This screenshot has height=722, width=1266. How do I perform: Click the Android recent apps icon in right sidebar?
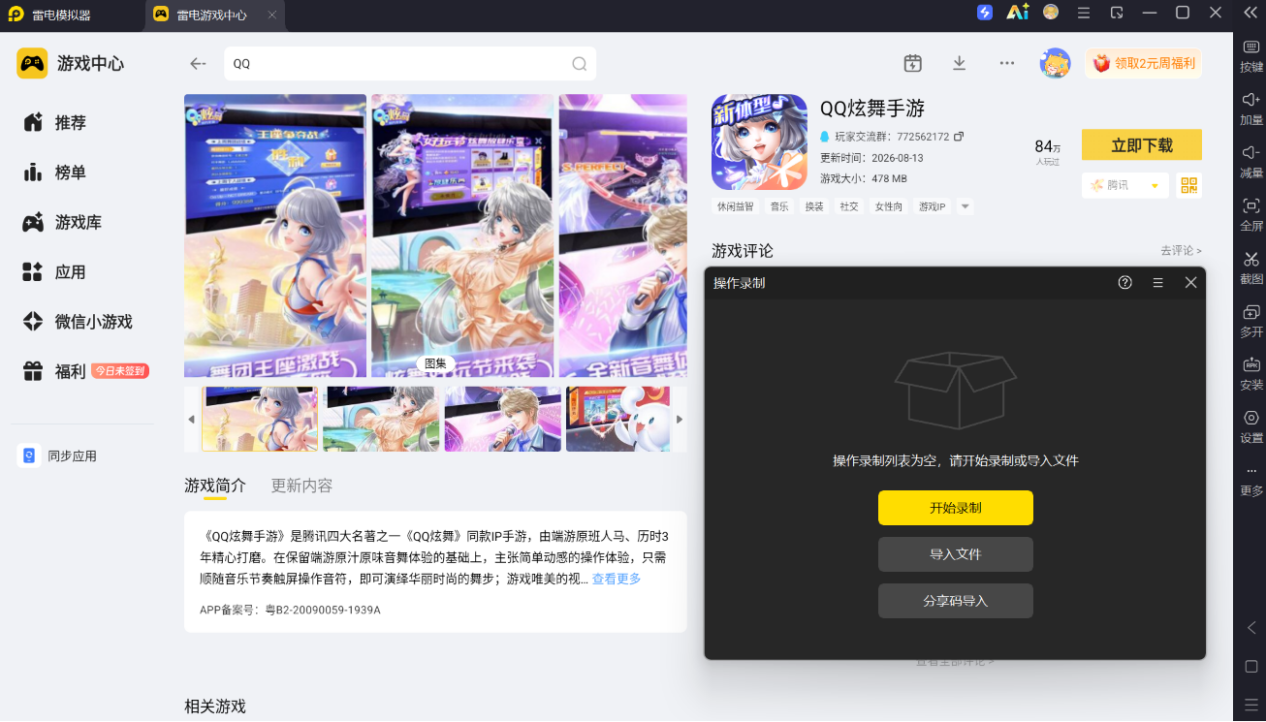tap(1251, 704)
